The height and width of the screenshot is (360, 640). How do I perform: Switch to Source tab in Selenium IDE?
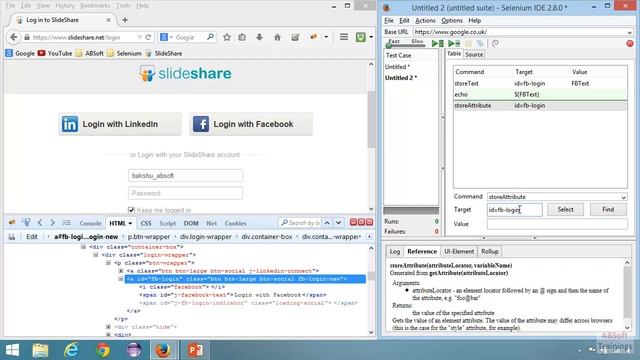[x=474, y=54]
